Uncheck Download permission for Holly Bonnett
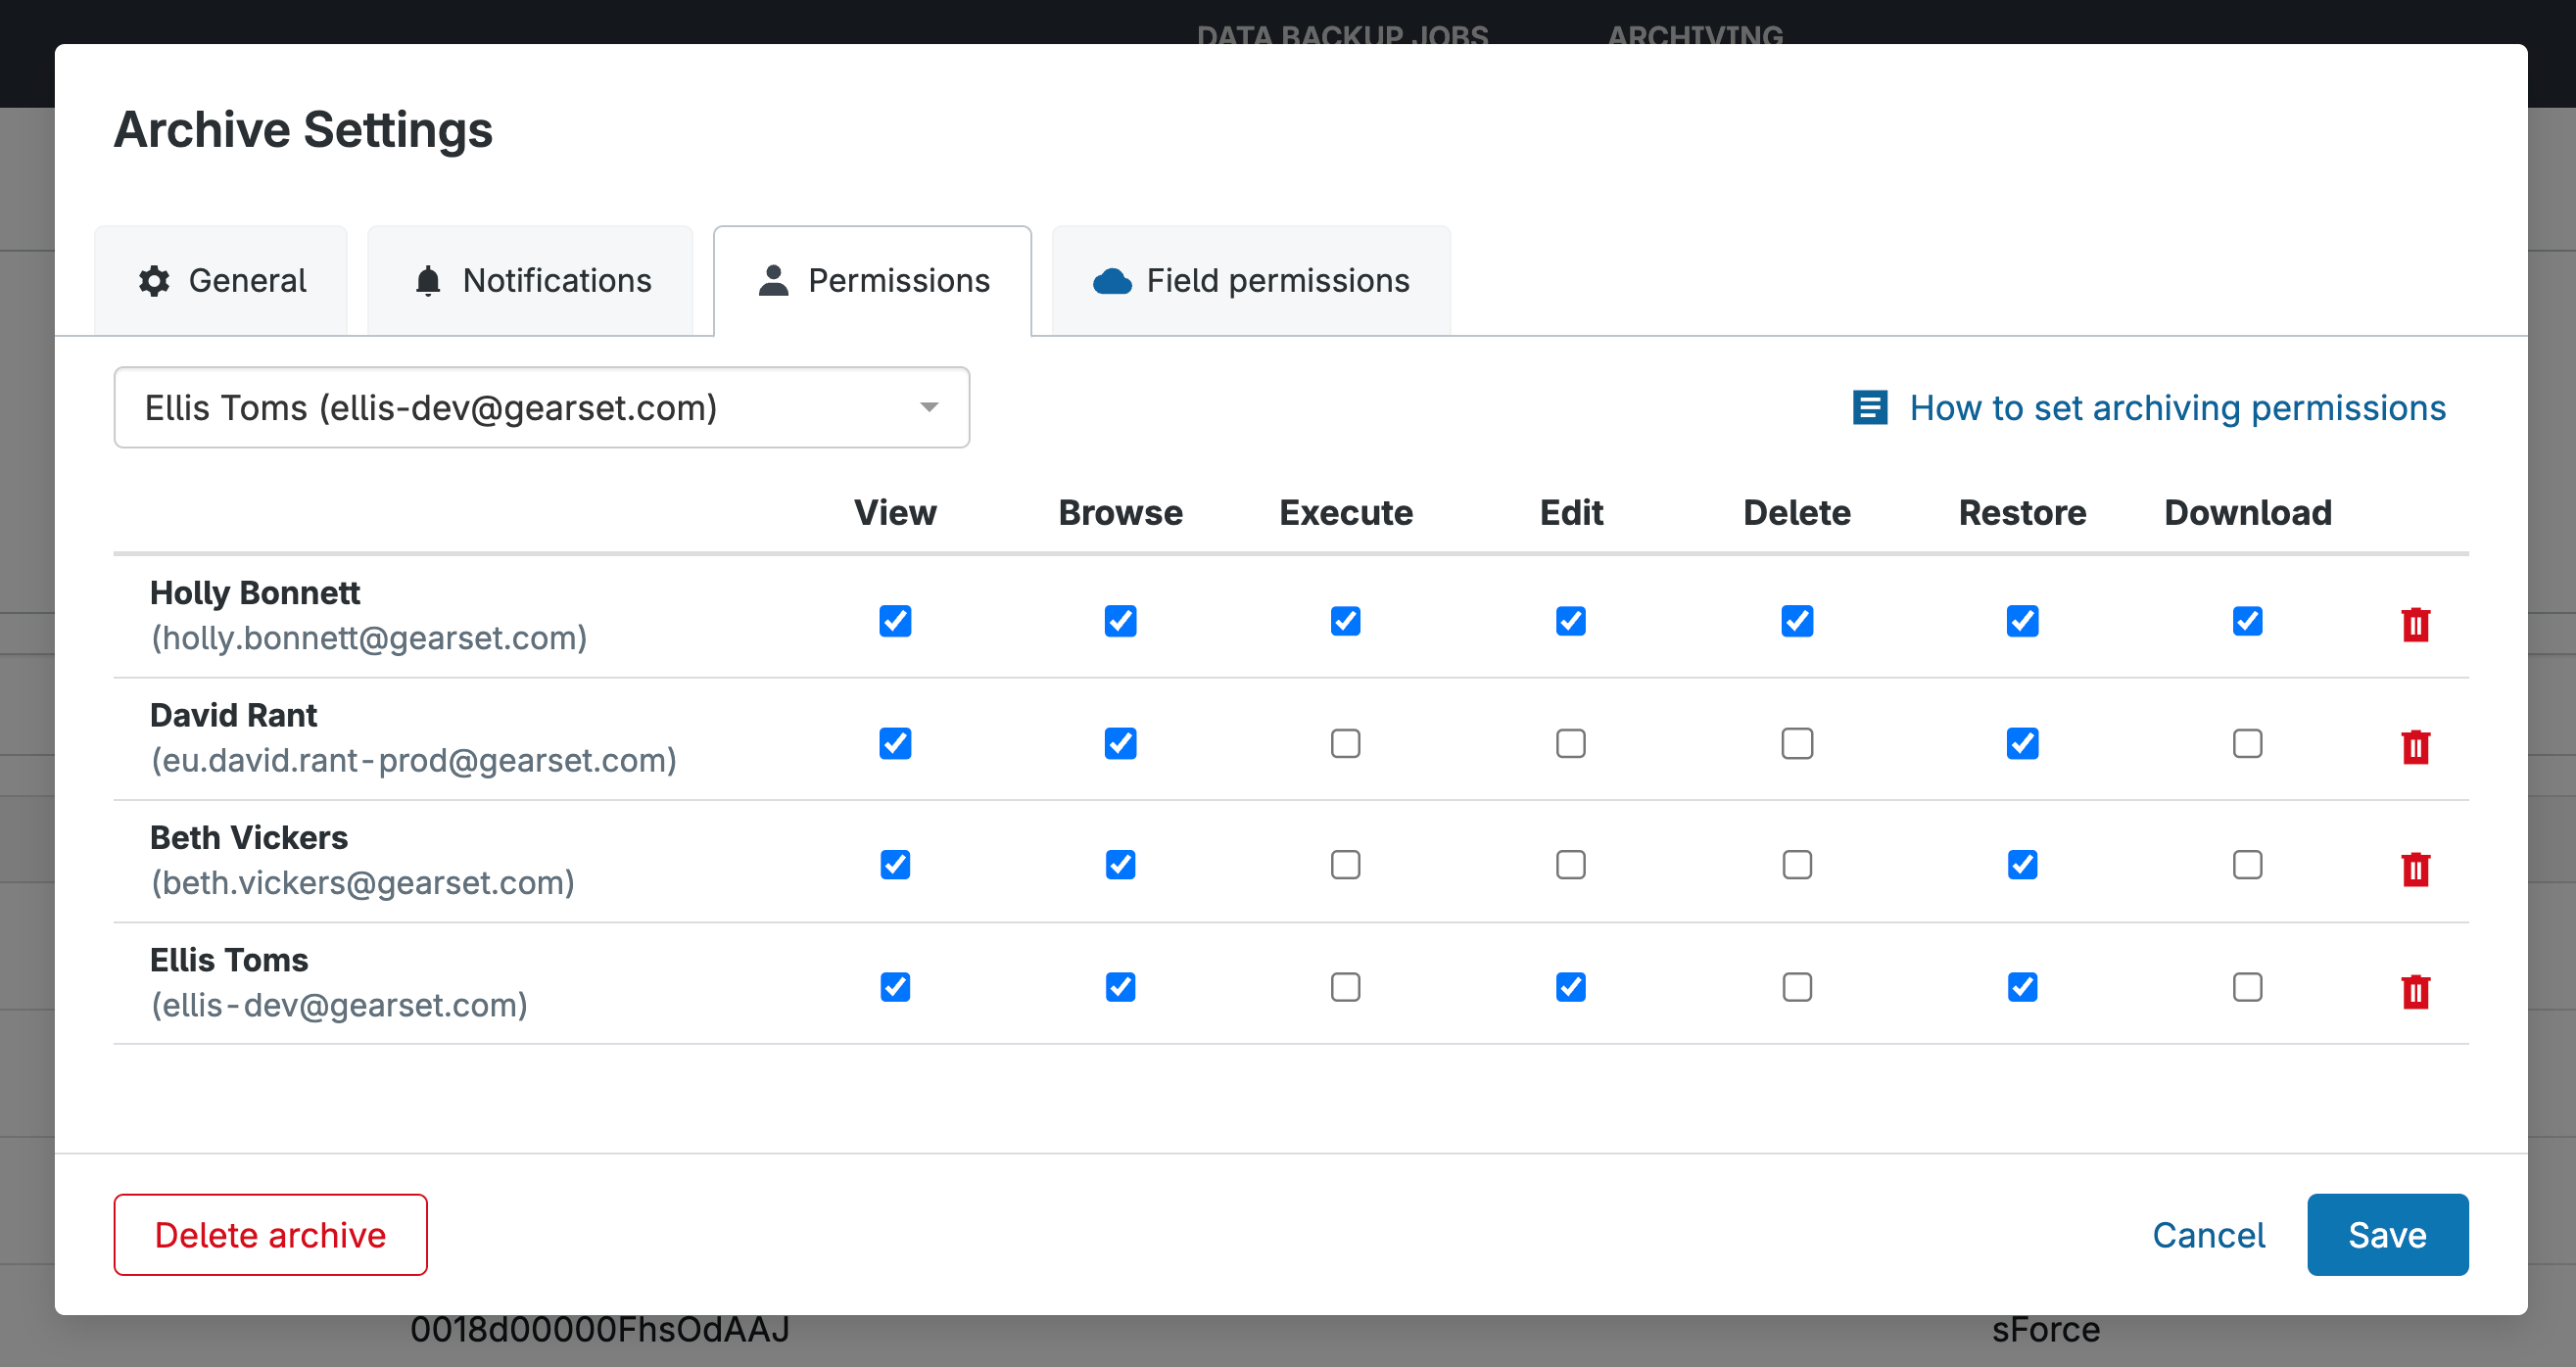2576x1367 pixels. coord(2247,621)
